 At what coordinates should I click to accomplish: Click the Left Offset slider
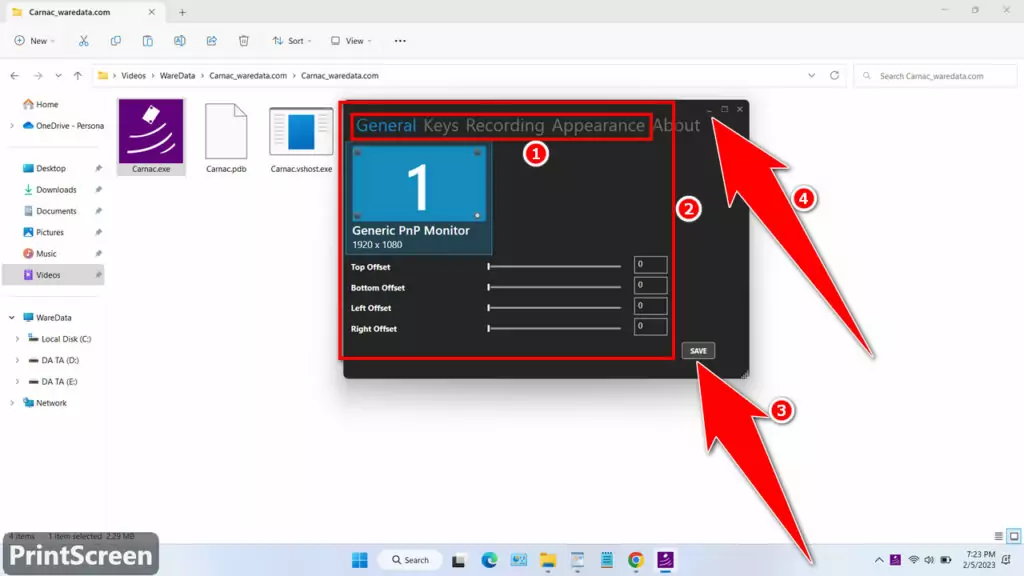[x=554, y=308]
